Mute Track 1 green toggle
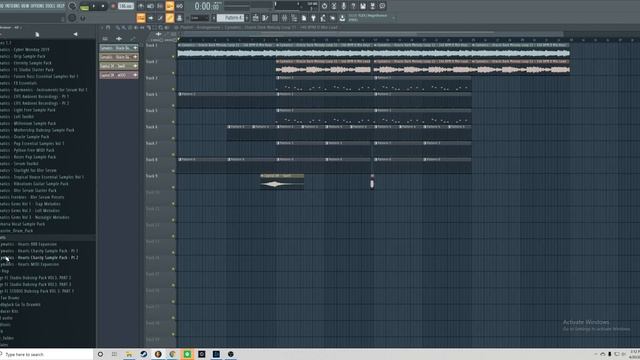Viewport: 640px width, 360px height. [173, 57]
